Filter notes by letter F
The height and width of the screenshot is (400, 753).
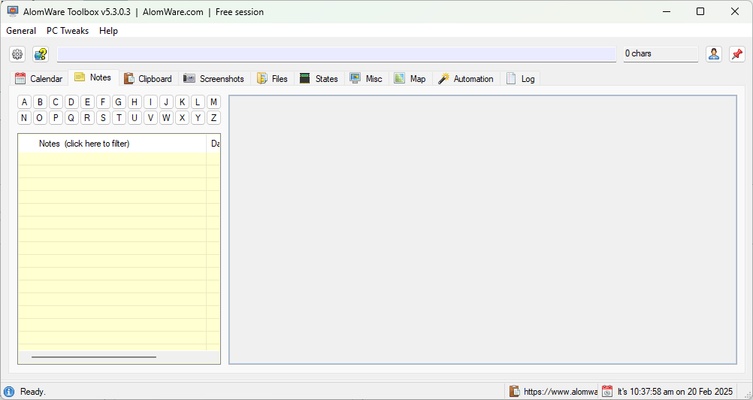(103, 102)
